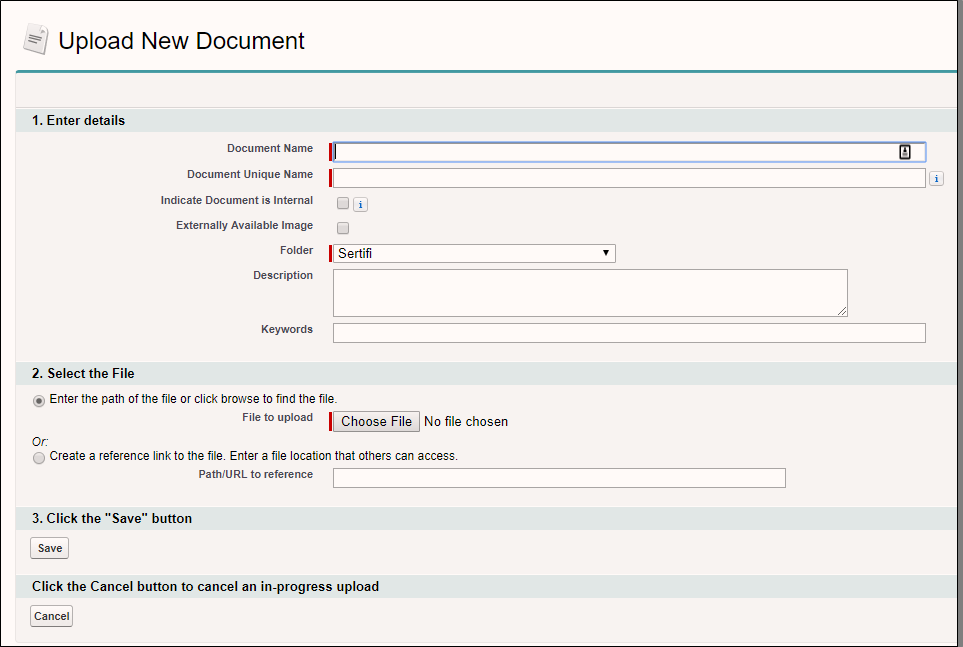Image resolution: width=963 pixels, height=647 pixels.
Task: Click the 'No file chosen' text
Action: click(466, 422)
